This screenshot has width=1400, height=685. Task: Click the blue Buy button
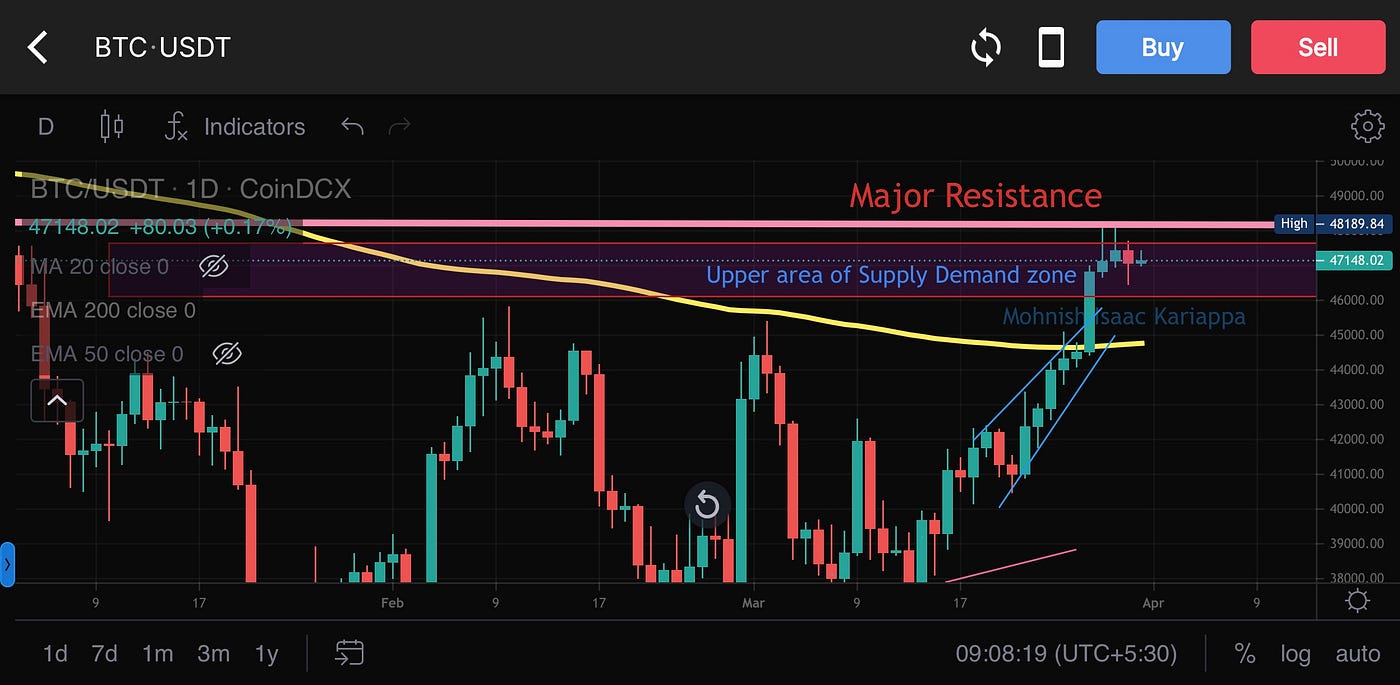coord(1163,47)
